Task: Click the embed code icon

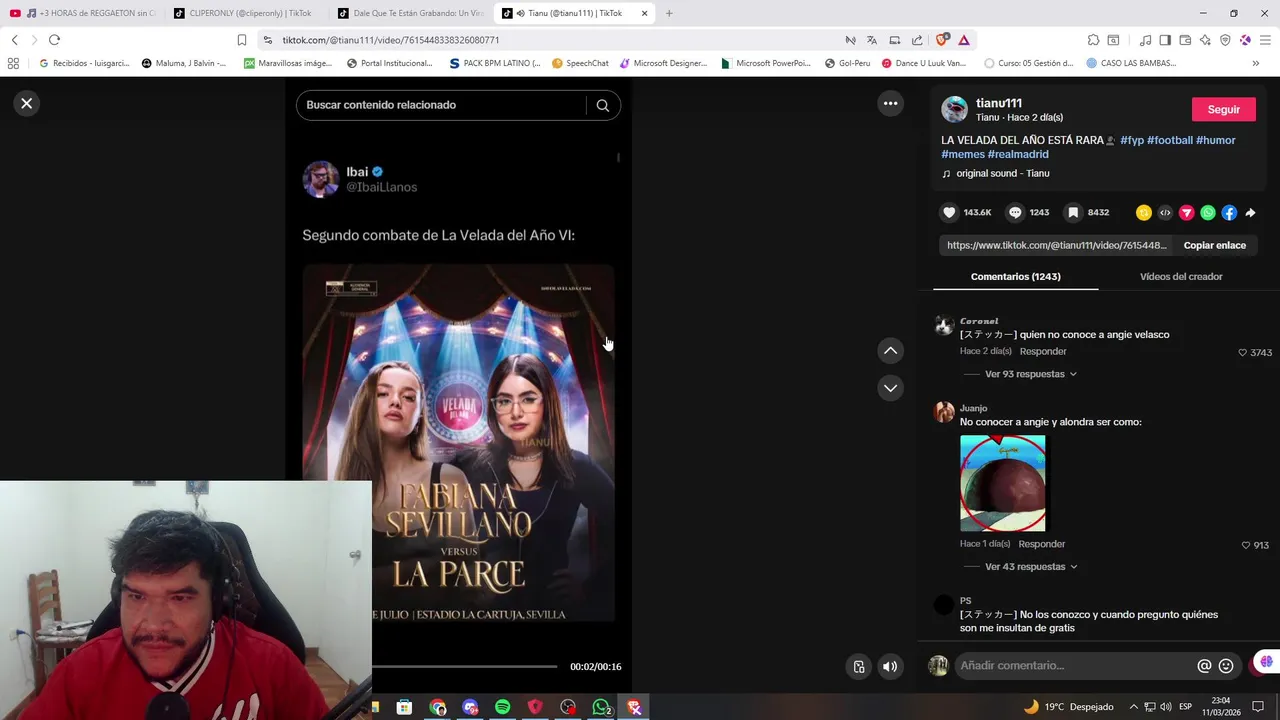Action: pos(1165,212)
